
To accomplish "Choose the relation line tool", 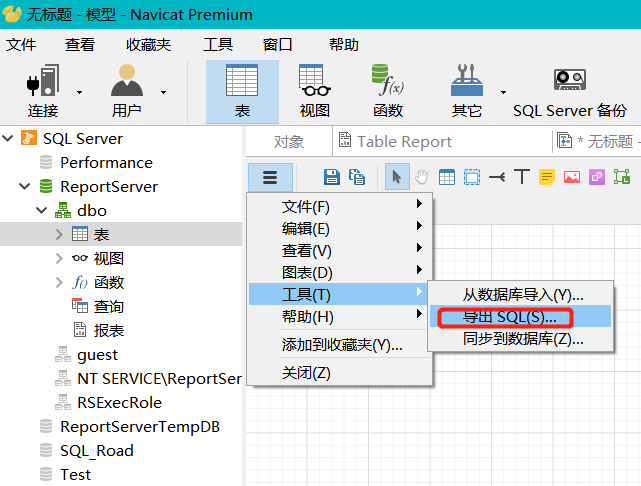I will [497, 177].
